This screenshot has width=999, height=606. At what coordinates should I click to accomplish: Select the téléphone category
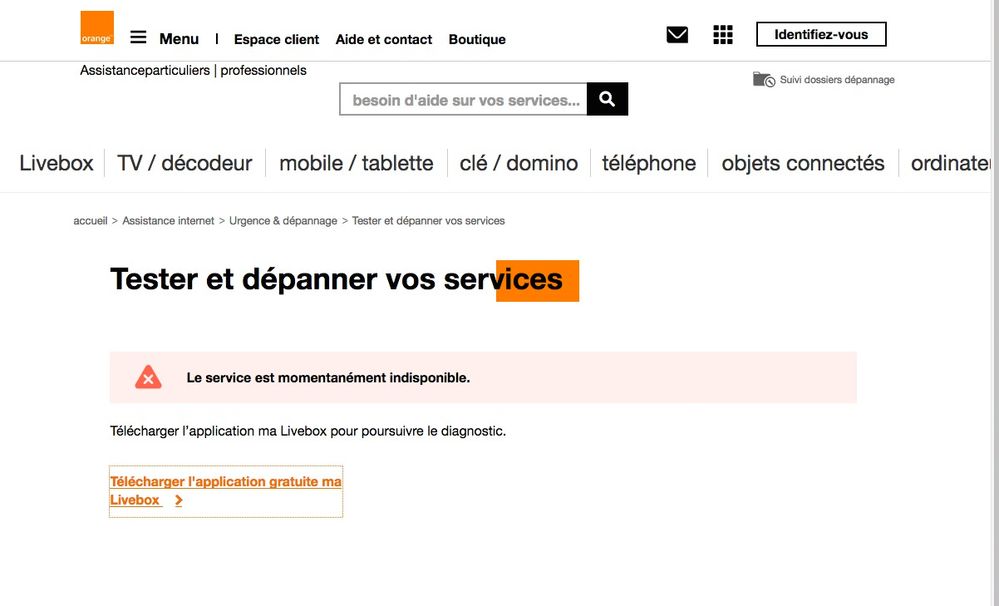click(649, 163)
